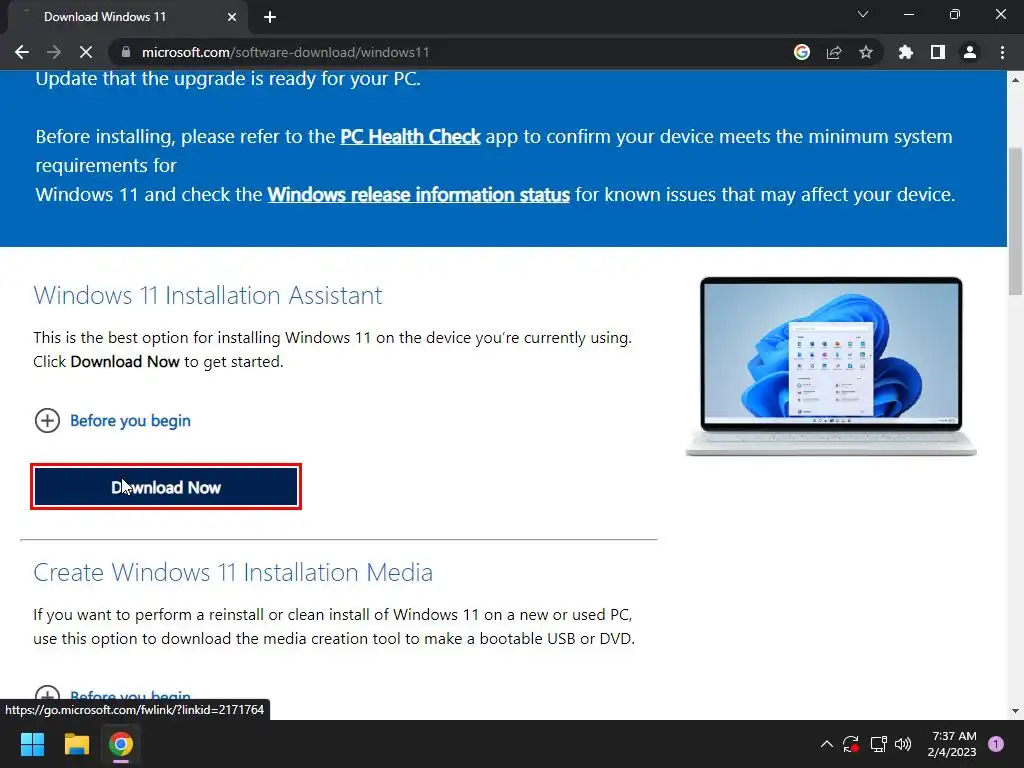This screenshot has width=1024, height=768.
Task: Open Google icon in address bar
Action: point(802,52)
